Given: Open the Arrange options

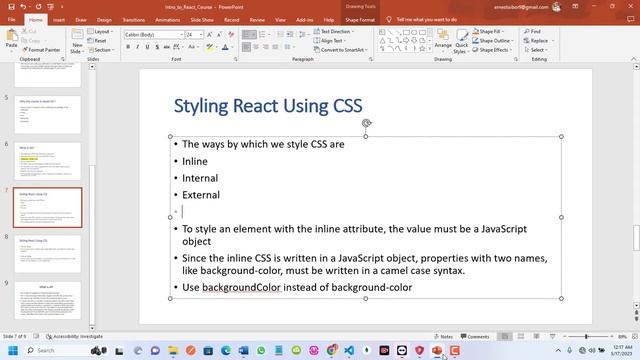Looking at the screenshot, I should 443,40.
